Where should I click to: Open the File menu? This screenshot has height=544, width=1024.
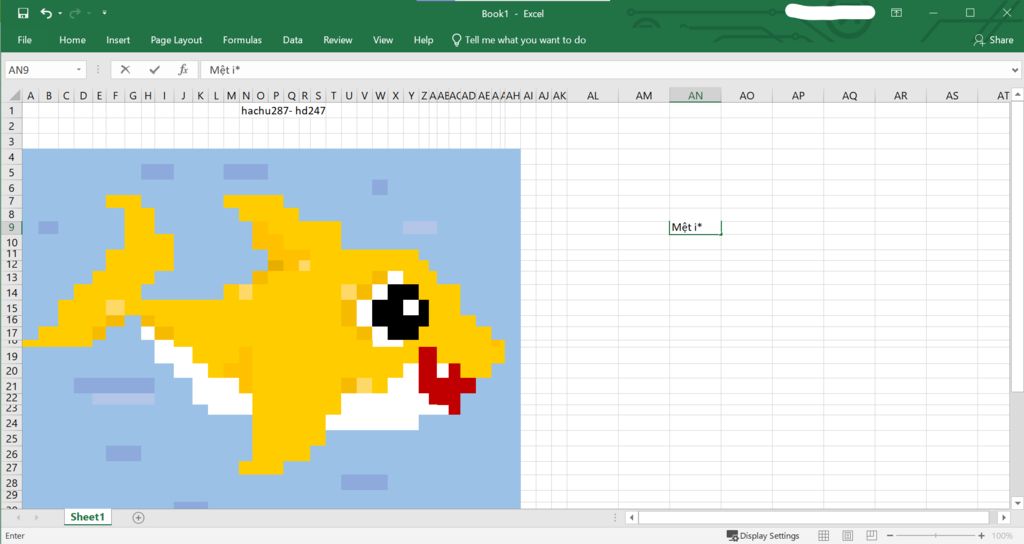25,40
